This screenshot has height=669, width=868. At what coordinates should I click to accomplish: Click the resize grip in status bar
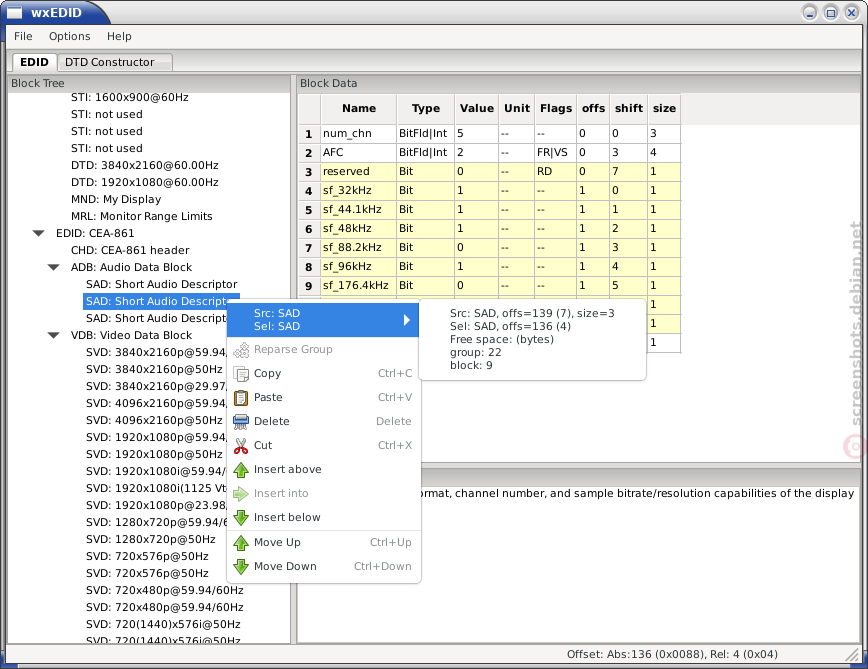[852, 655]
